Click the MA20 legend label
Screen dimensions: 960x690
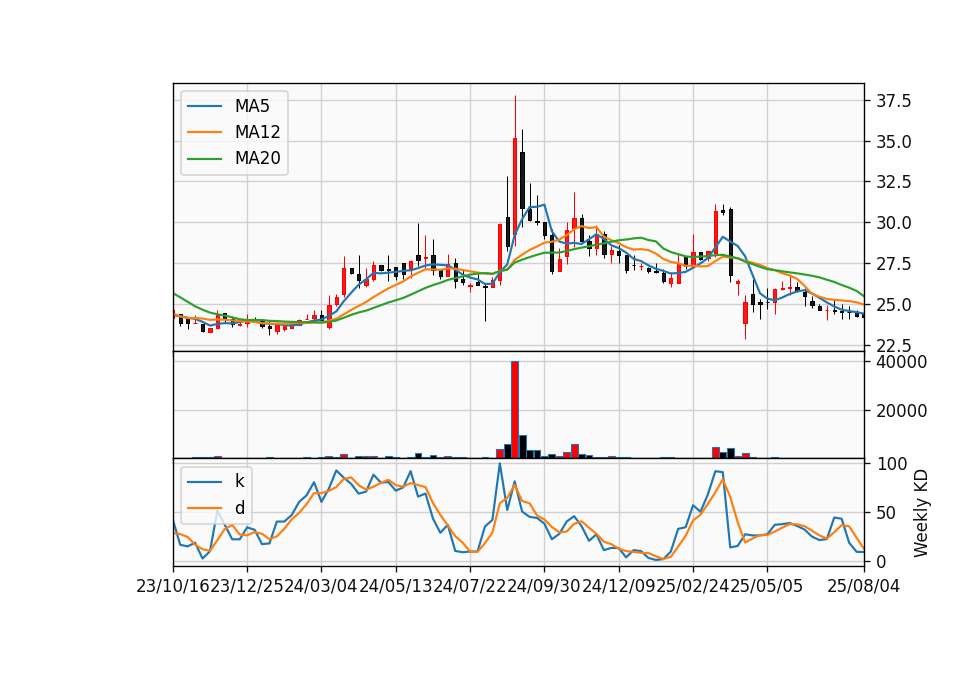(x=257, y=158)
